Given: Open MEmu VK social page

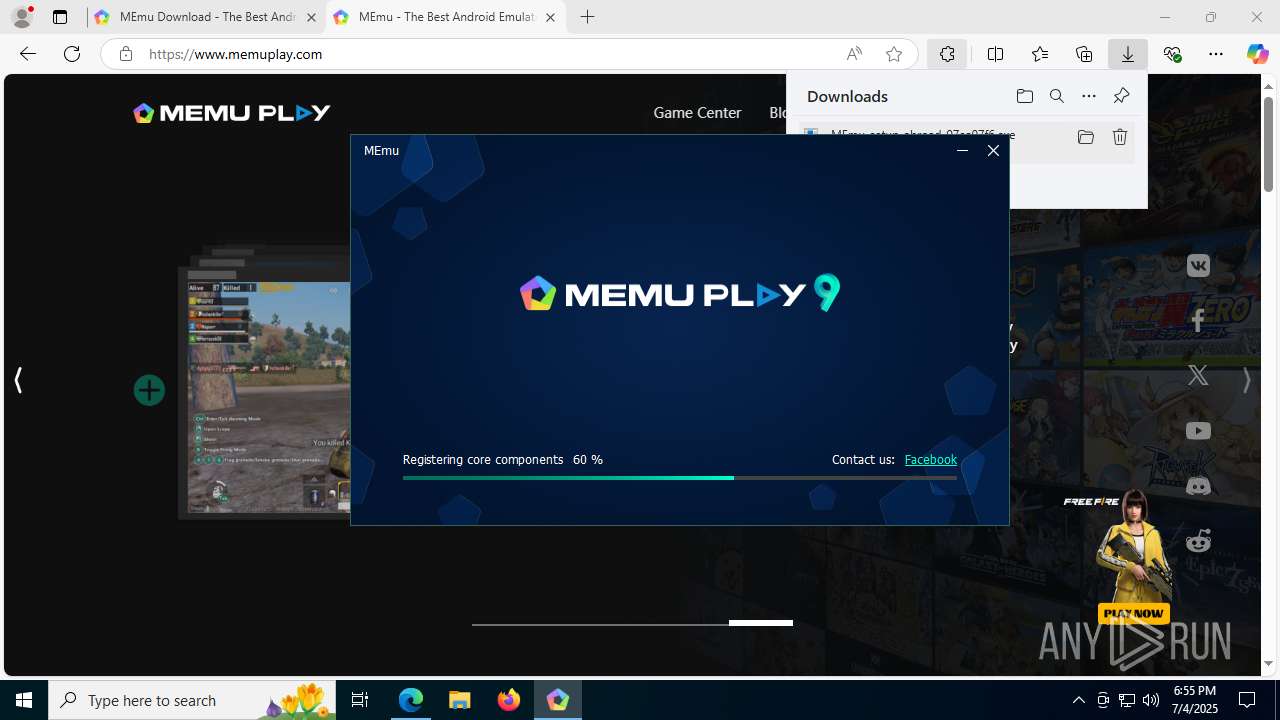Looking at the screenshot, I should point(1198,266).
